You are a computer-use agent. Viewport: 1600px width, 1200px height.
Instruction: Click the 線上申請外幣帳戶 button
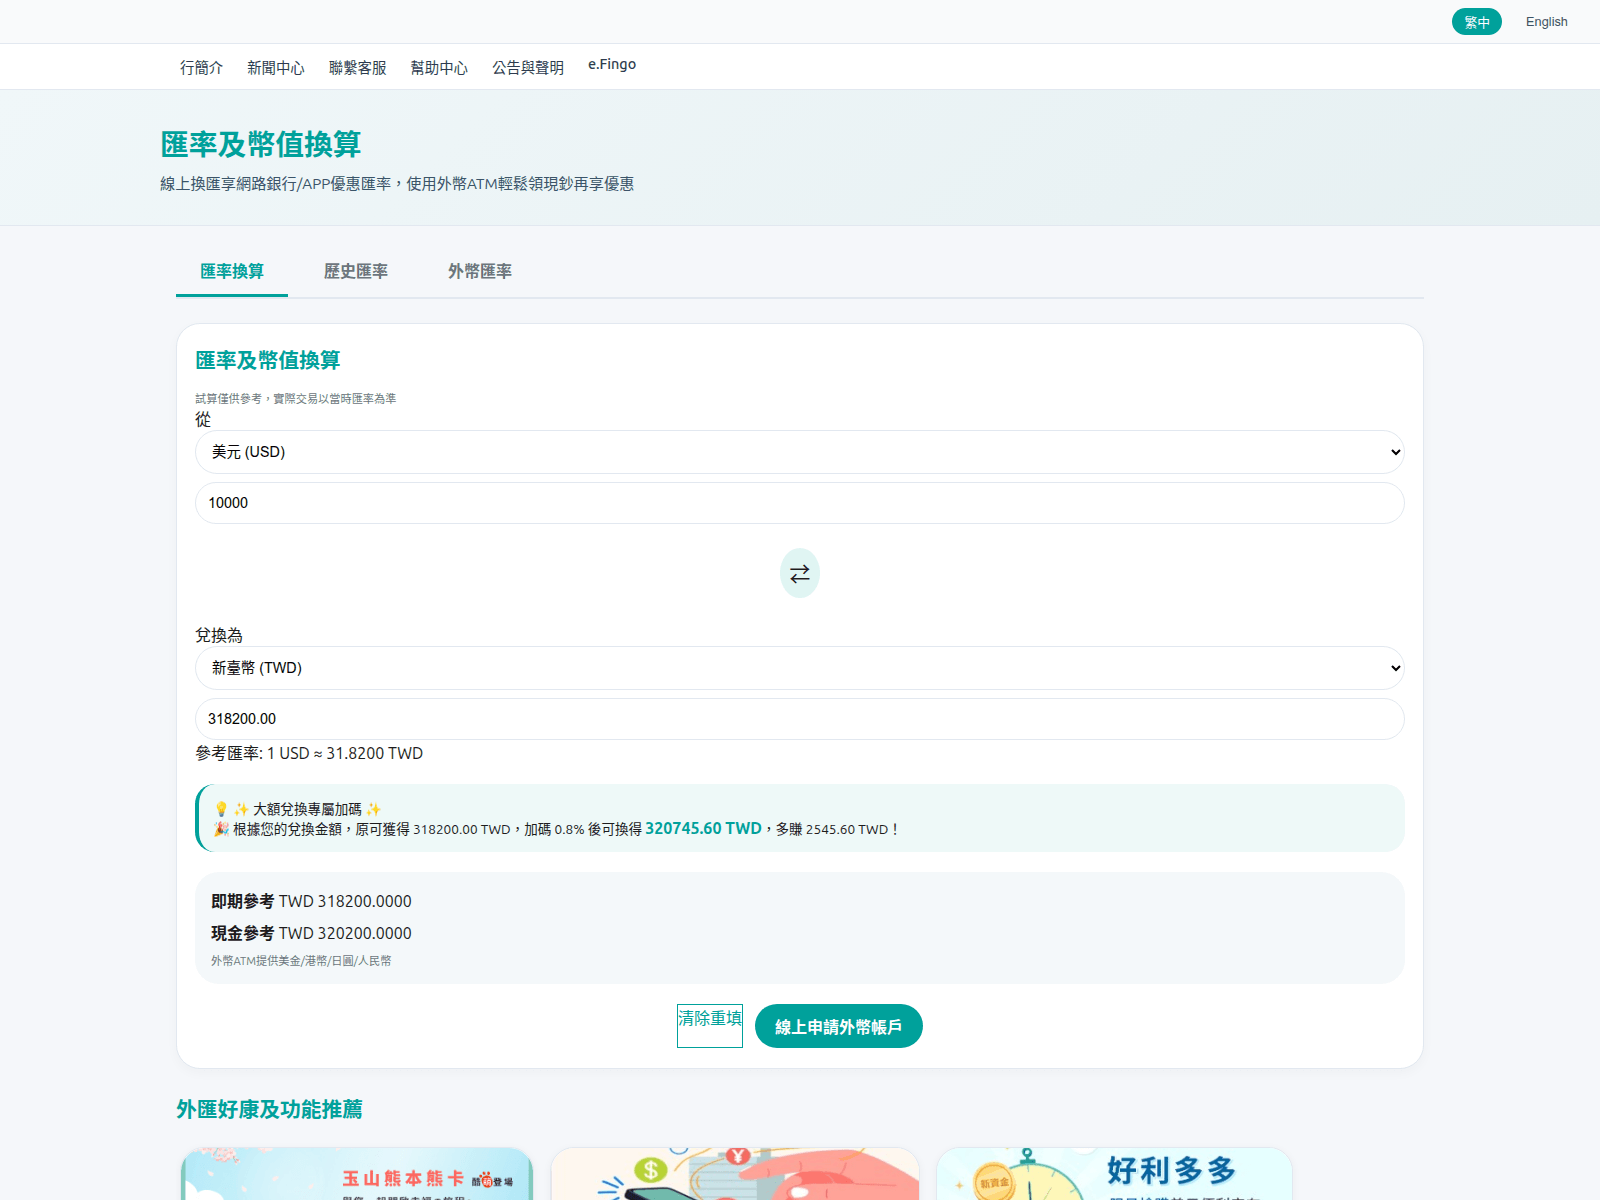tap(839, 1026)
